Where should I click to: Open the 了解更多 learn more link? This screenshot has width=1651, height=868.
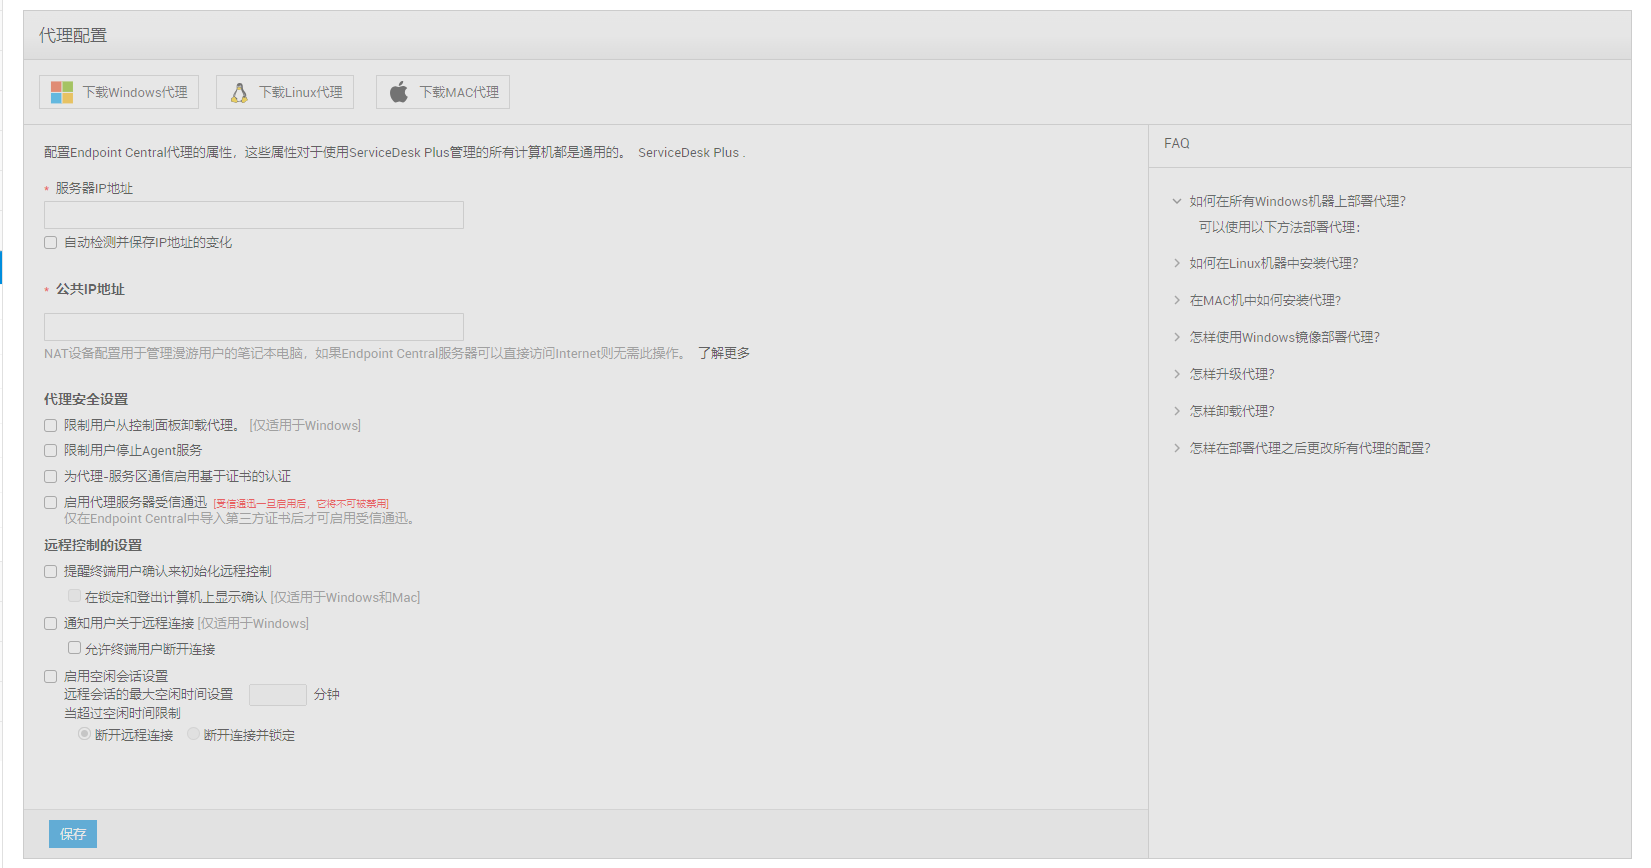click(724, 353)
